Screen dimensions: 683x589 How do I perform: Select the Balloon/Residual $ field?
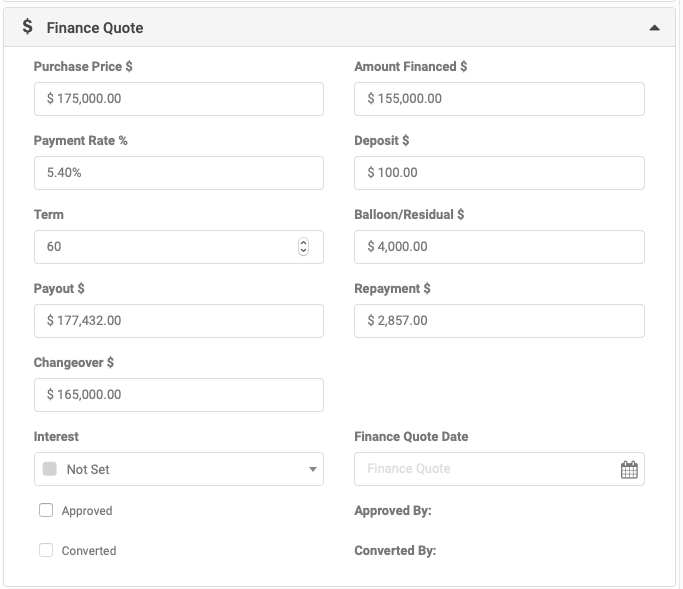point(499,247)
